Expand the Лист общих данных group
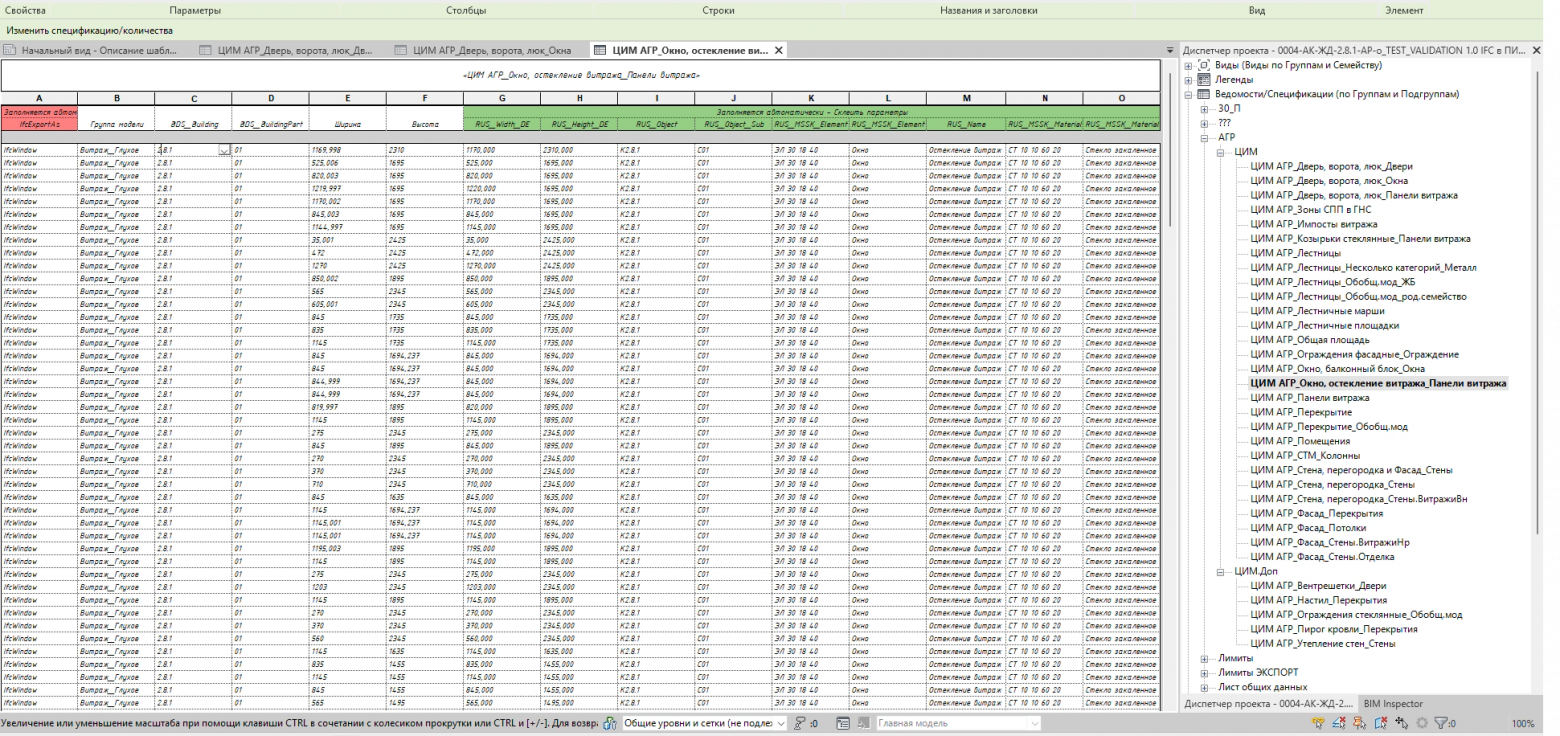 click(x=1205, y=687)
